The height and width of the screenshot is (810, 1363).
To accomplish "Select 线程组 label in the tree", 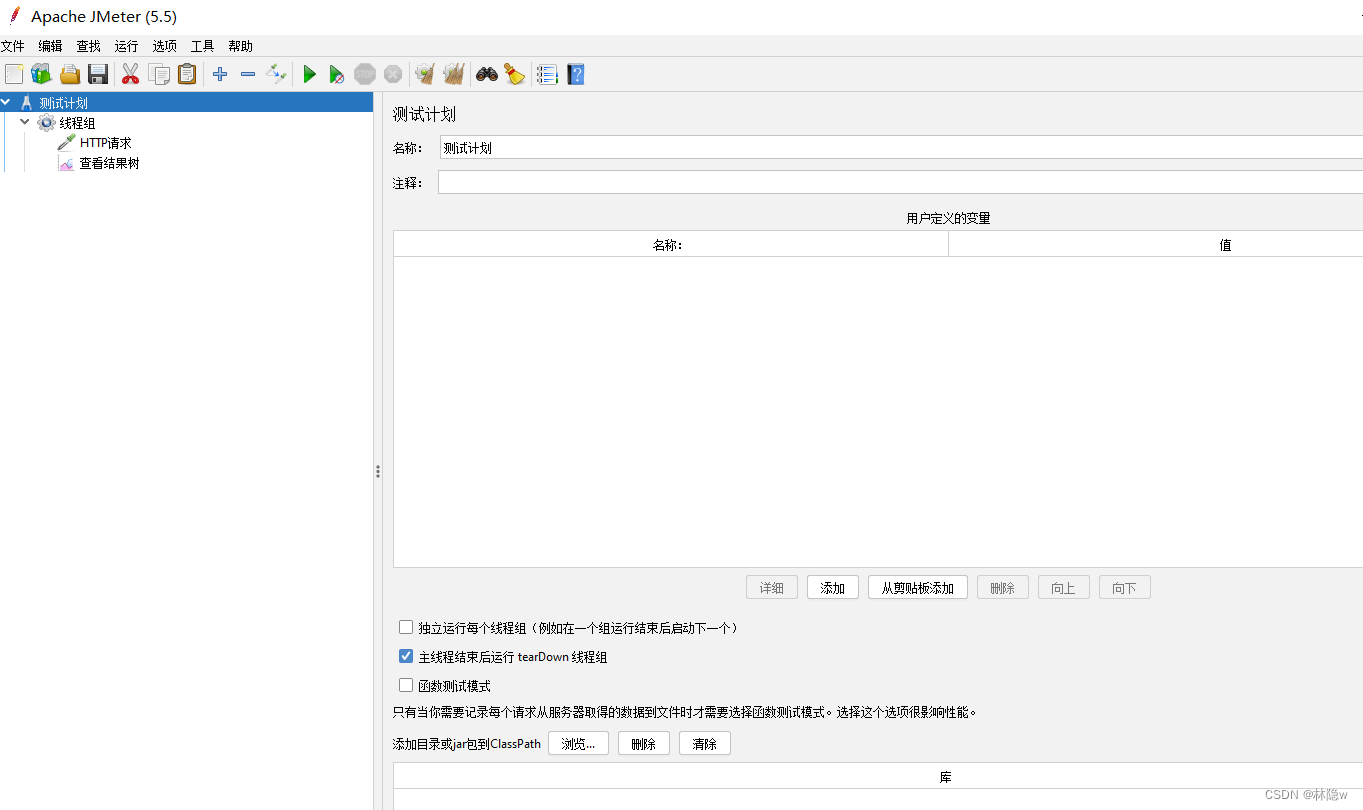I will coord(77,123).
